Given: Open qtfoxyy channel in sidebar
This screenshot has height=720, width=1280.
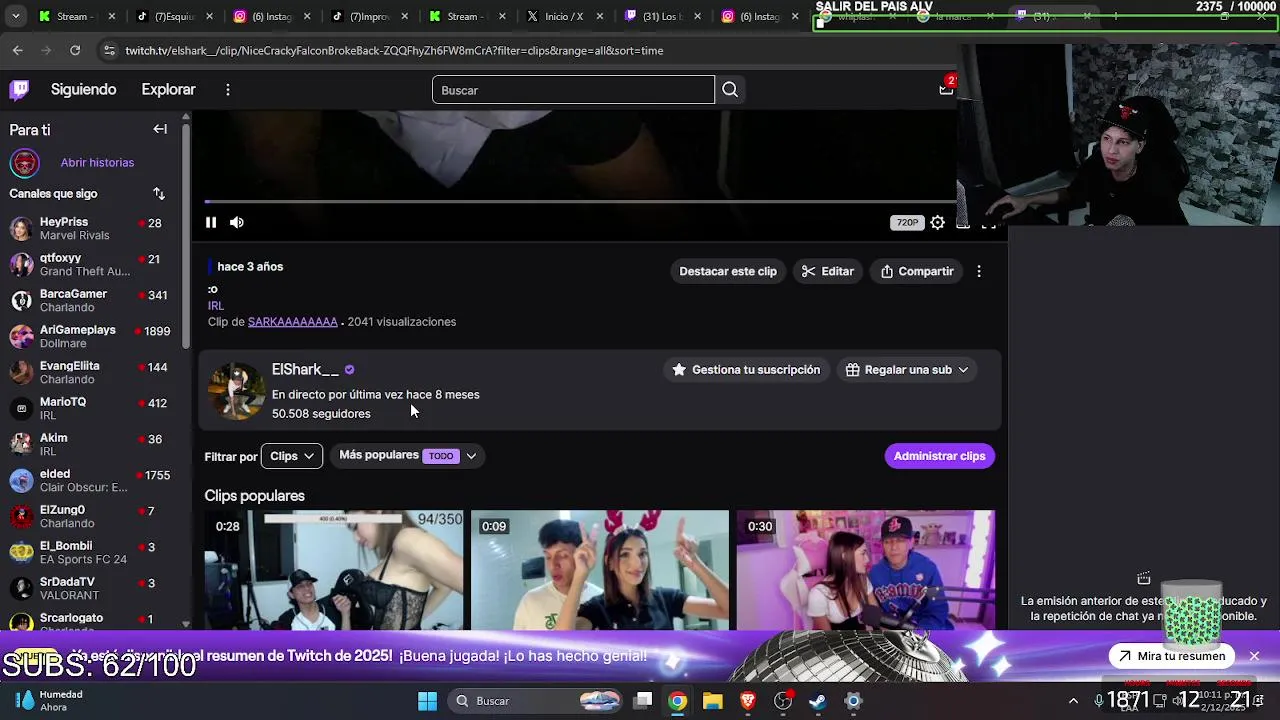Looking at the screenshot, I should (93, 264).
